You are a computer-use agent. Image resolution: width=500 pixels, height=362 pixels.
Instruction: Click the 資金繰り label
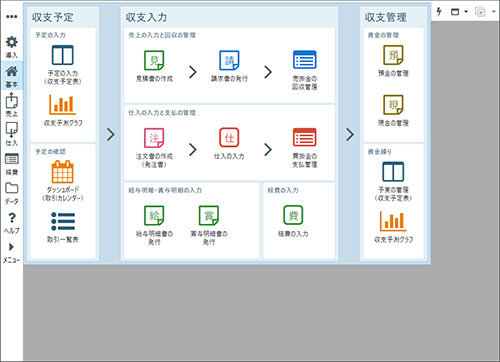pyautogui.click(x=380, y=152)
